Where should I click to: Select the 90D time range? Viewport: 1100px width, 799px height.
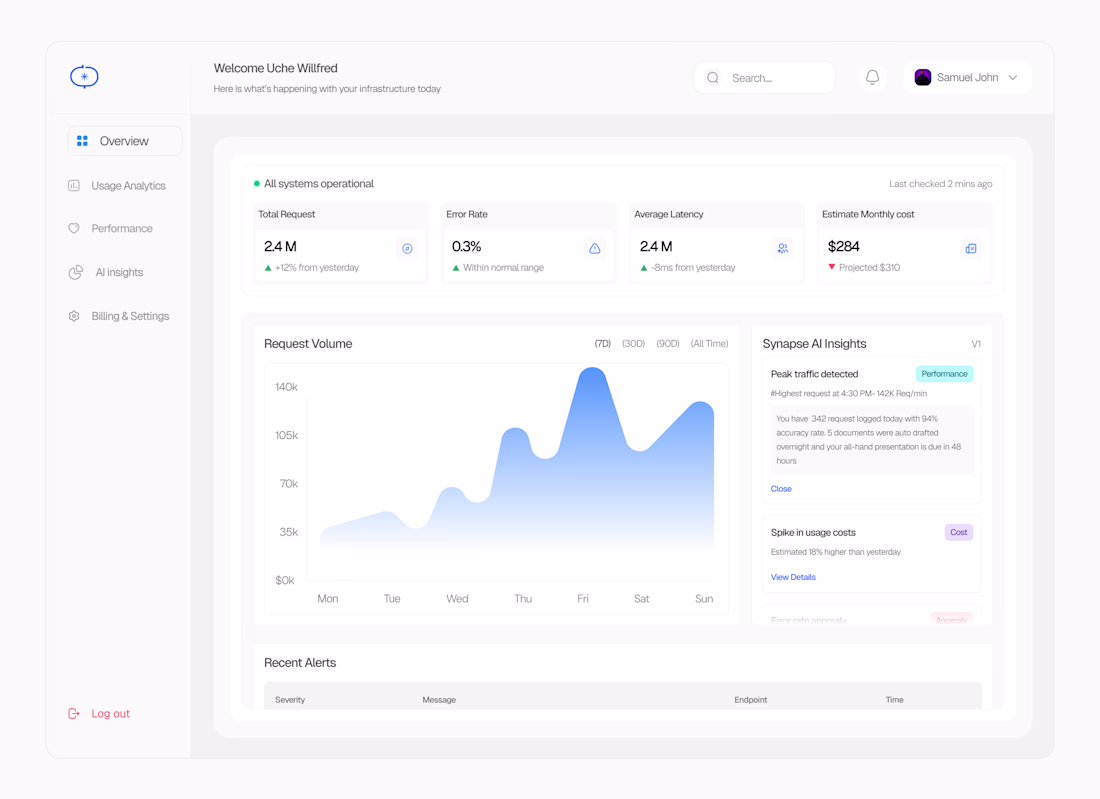click(668, 344)
